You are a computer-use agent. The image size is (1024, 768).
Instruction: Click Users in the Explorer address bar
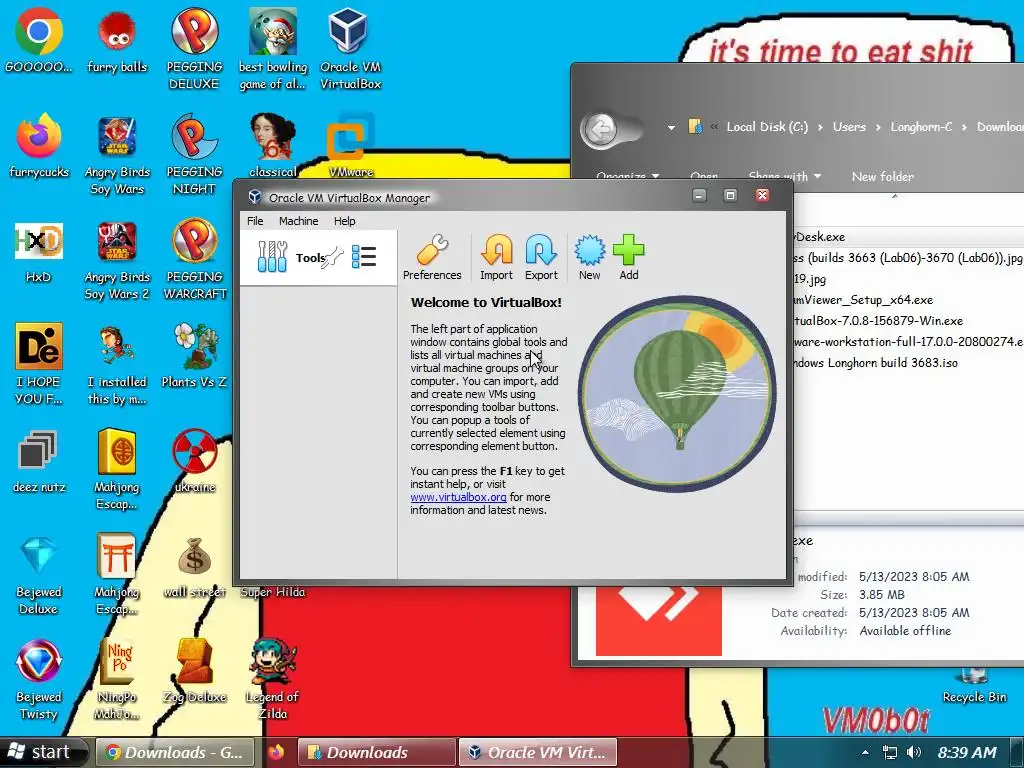point(849,127)
